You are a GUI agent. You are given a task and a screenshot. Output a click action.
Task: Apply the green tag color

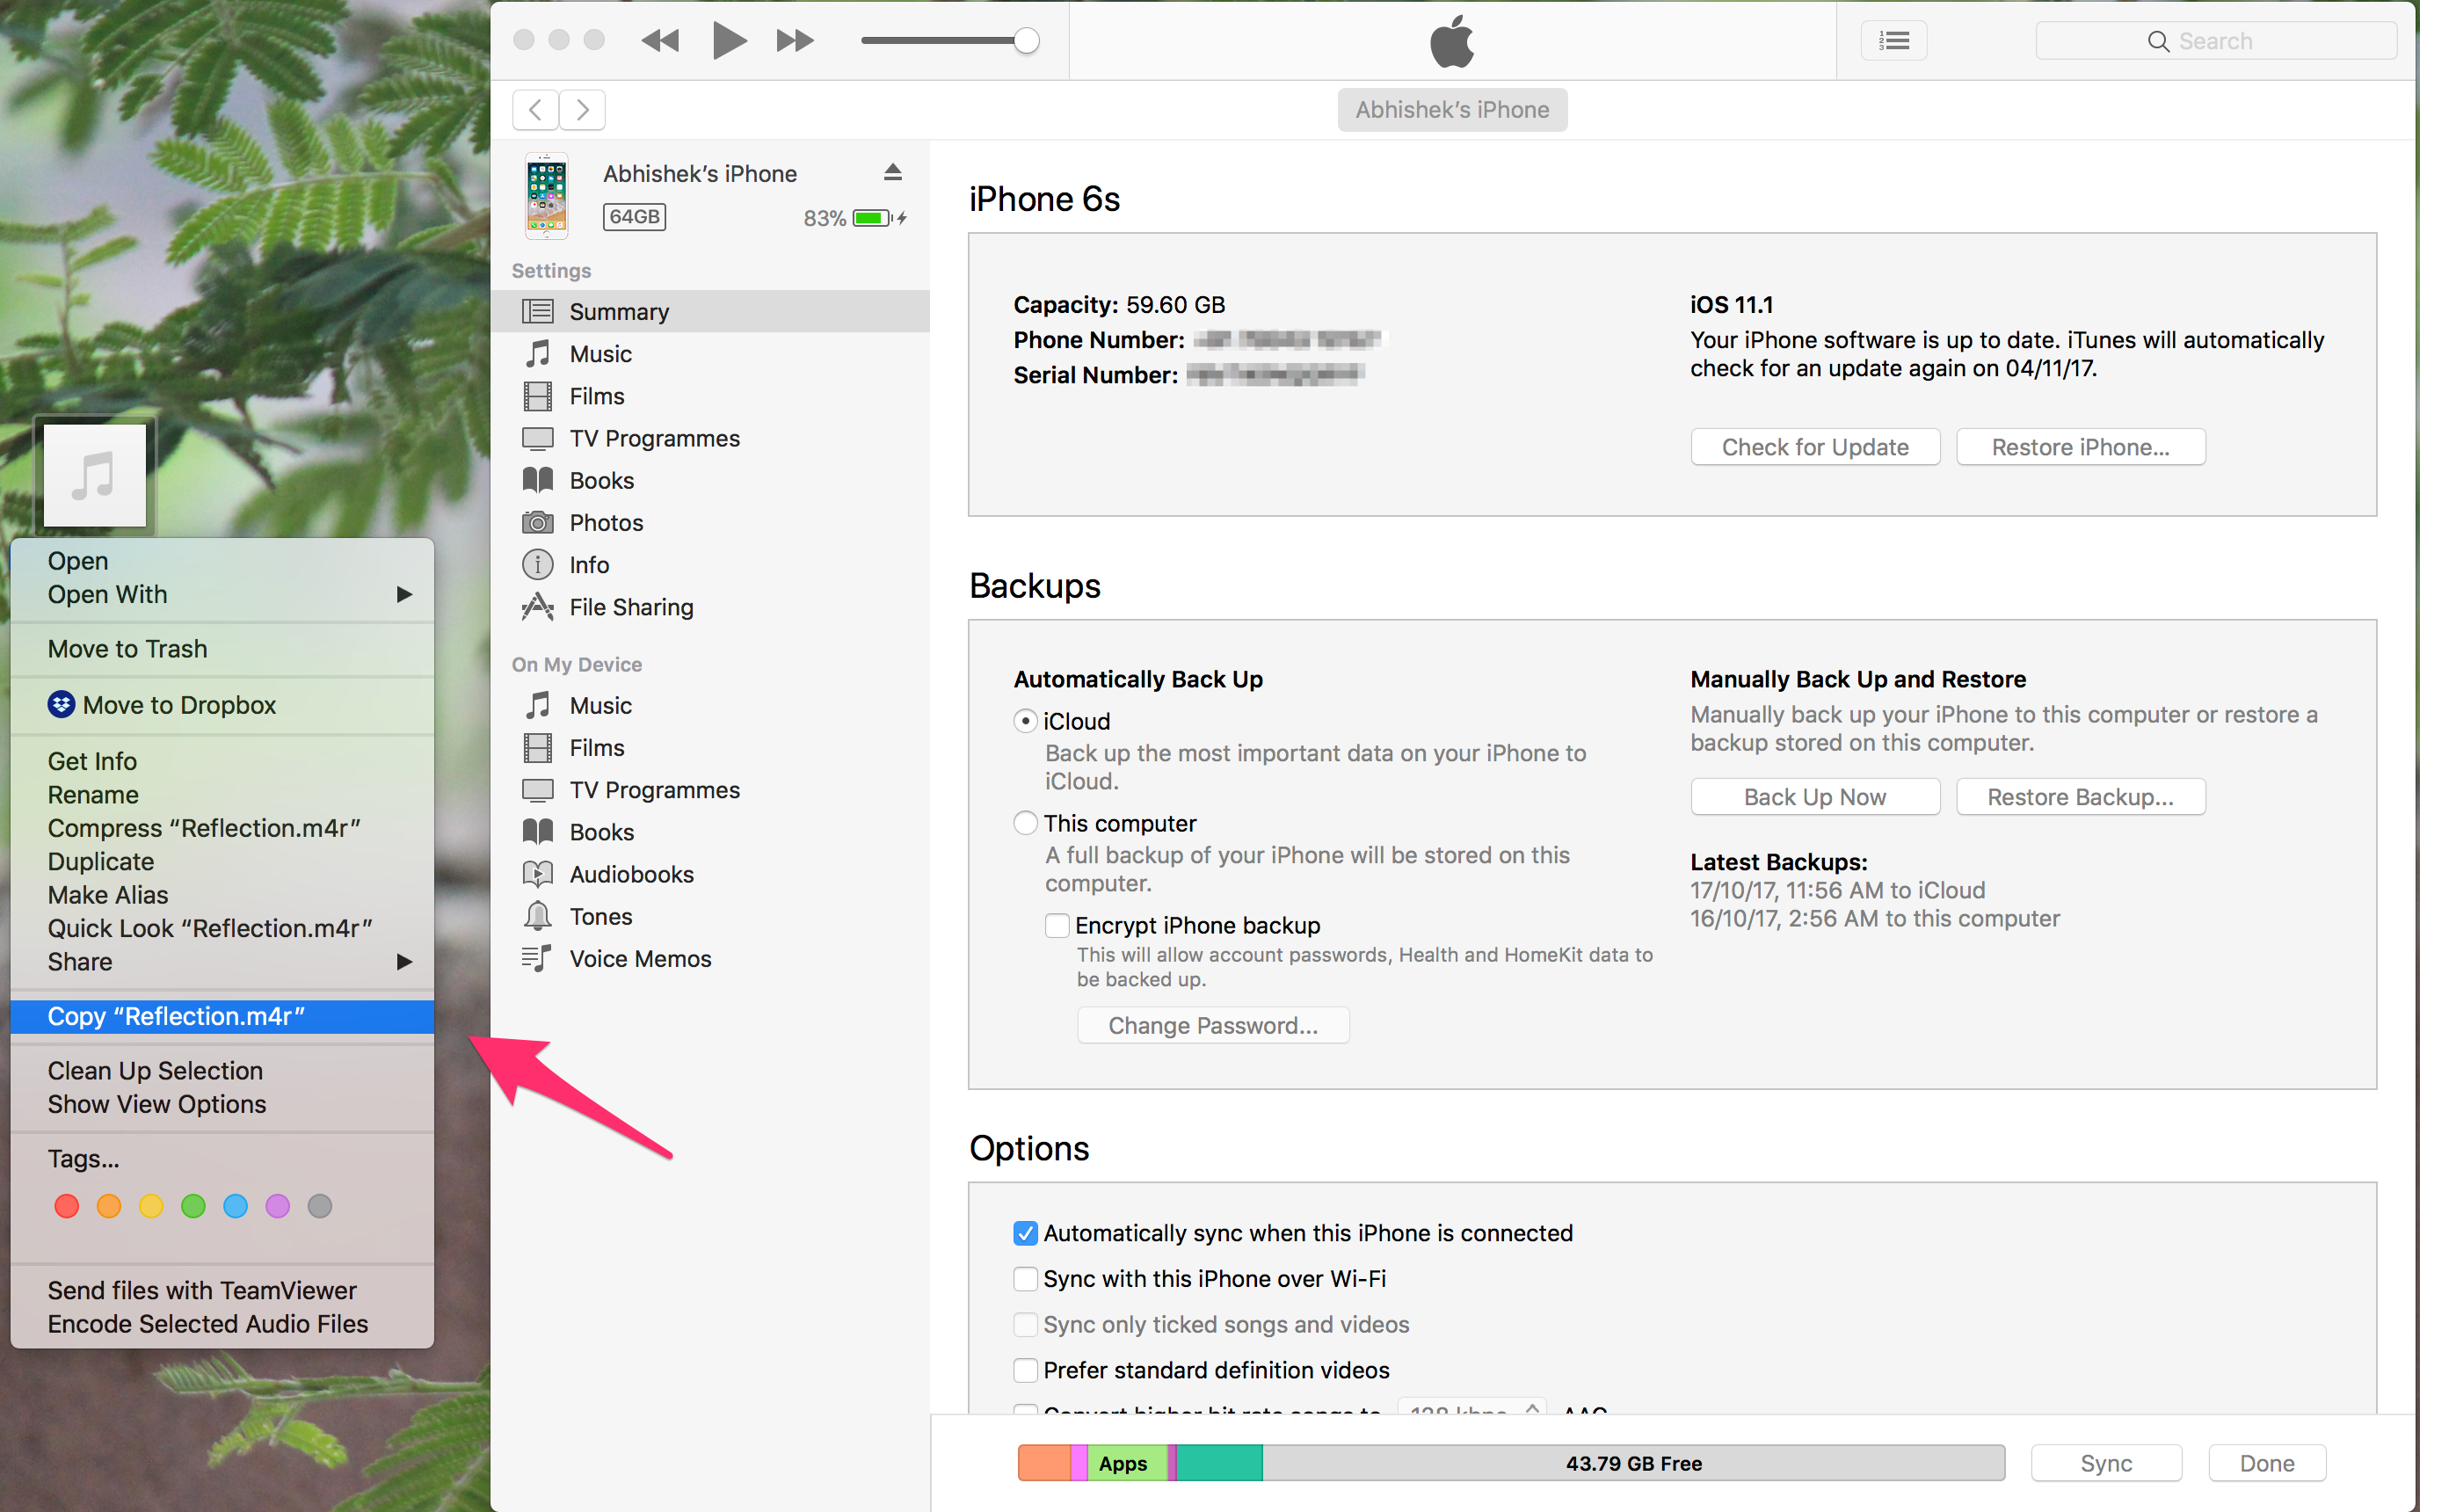pos(193,1206)
